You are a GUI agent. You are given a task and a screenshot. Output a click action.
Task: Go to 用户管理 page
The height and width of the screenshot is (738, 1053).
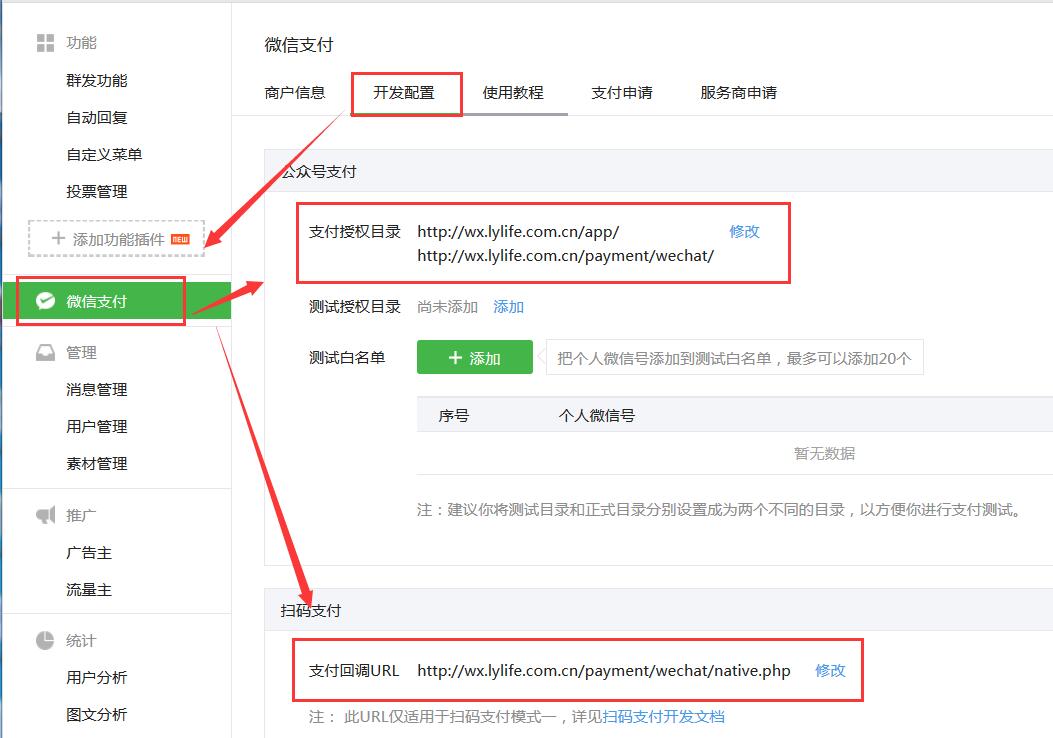tap(97, 426)
